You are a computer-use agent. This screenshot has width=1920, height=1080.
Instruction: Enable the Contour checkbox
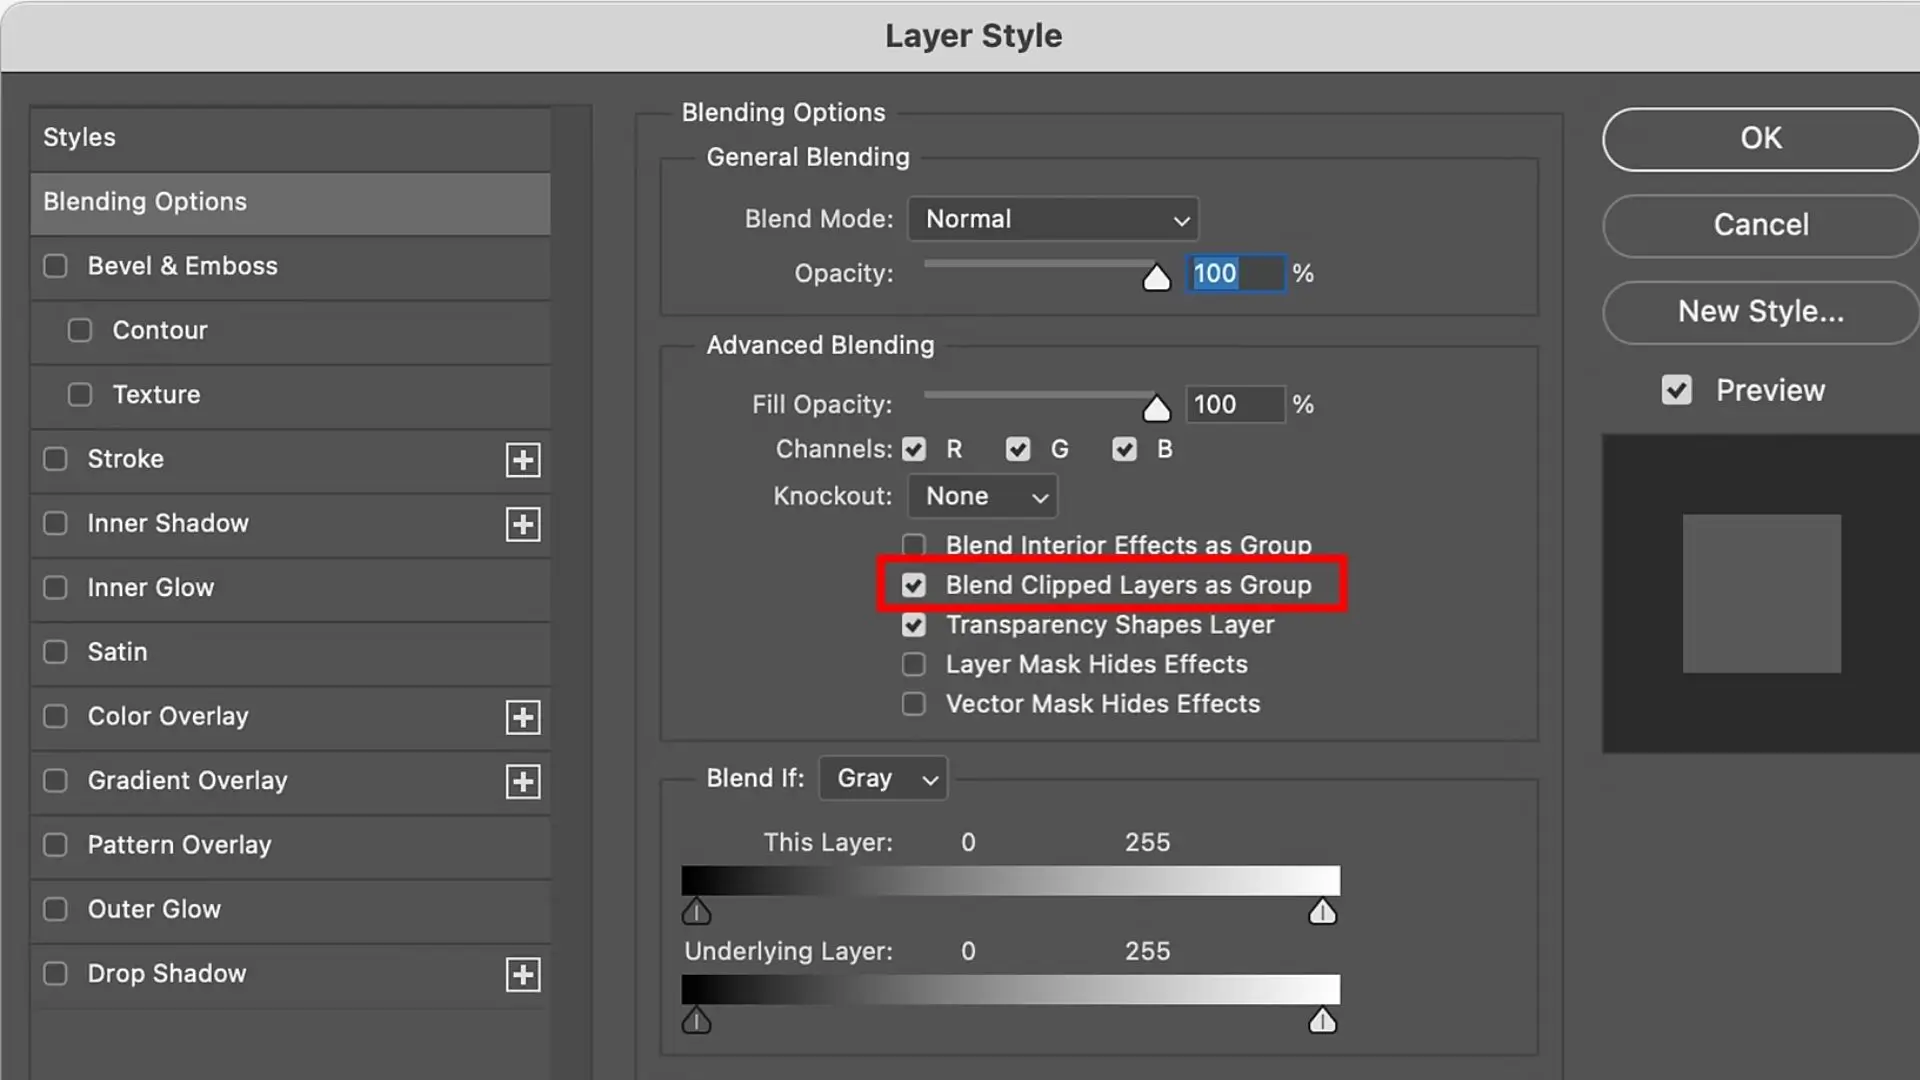(x=80, y=330)
